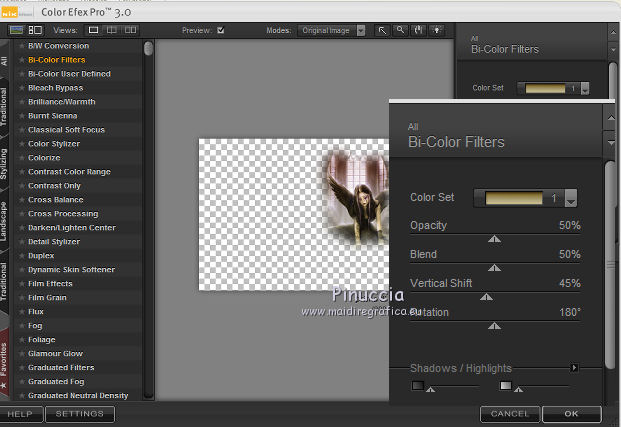
Task: Select Graduated Neutral Density filter
Action: (78, 396)
